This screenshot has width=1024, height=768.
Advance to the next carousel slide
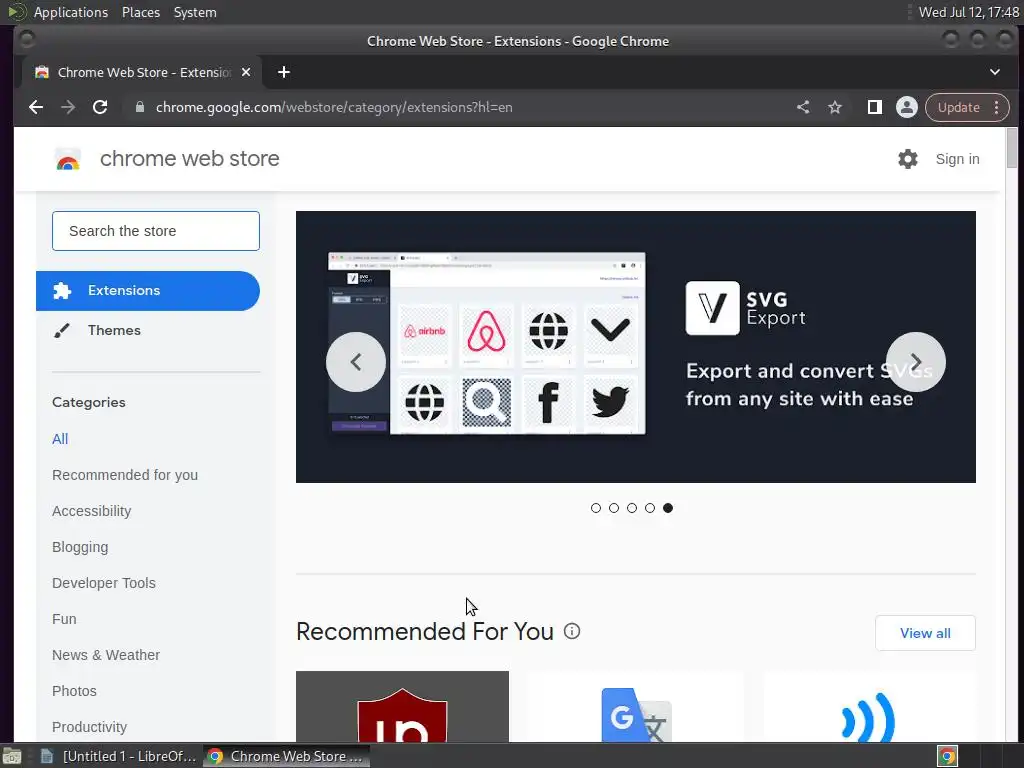[x=916, y=362]
